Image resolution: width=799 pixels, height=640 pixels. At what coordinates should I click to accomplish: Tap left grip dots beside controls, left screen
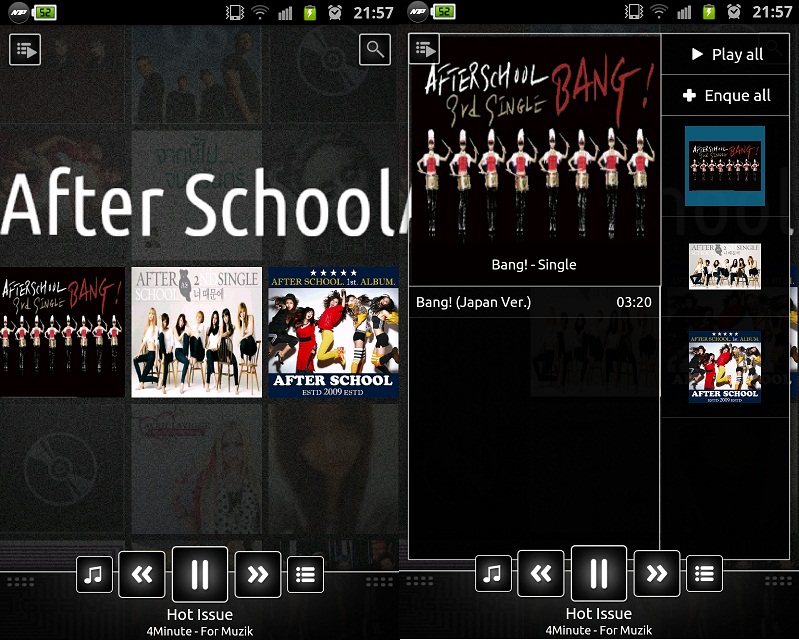tap(21, 581)
